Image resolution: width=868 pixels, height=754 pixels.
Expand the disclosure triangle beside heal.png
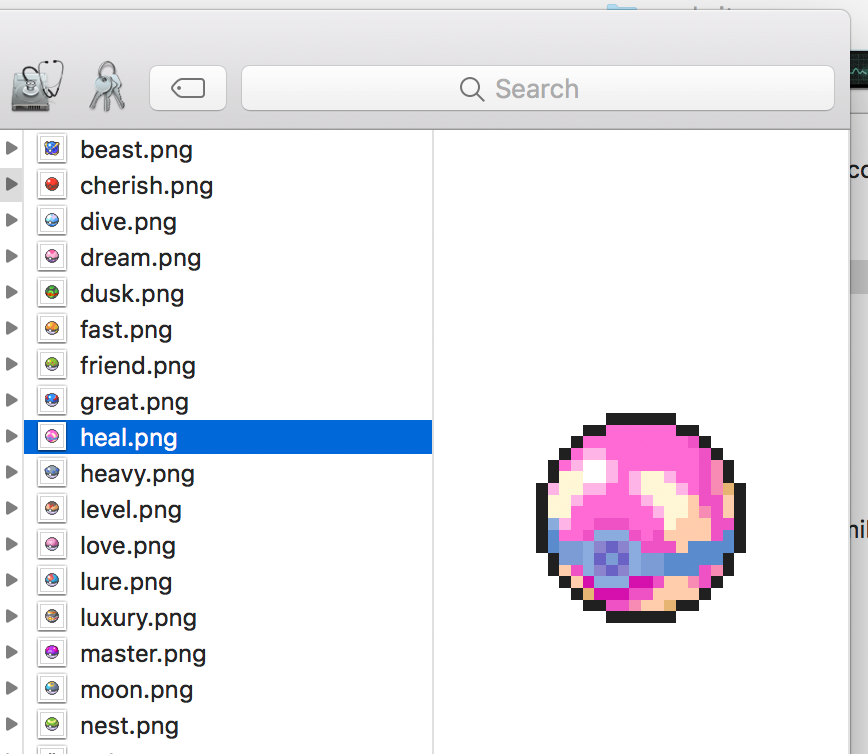coord(10,436)
